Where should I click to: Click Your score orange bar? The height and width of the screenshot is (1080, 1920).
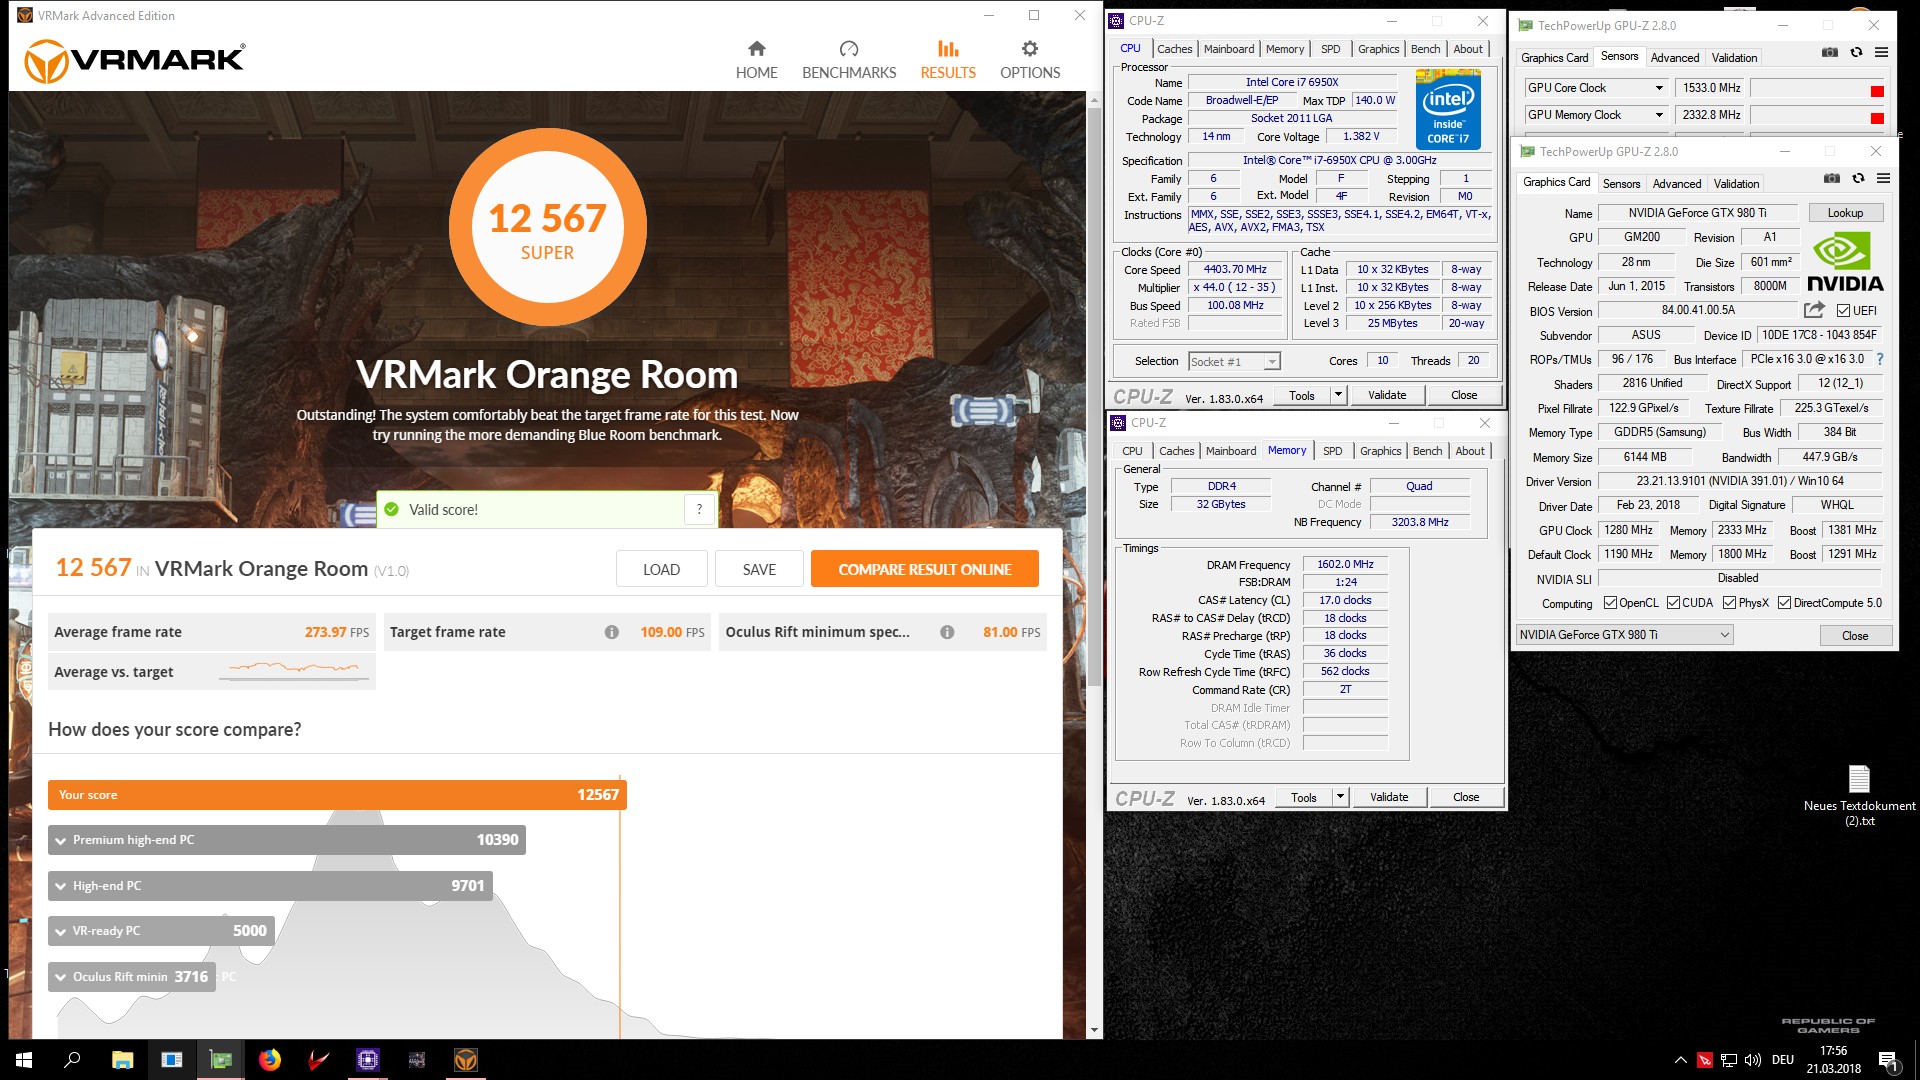(337, 795)
